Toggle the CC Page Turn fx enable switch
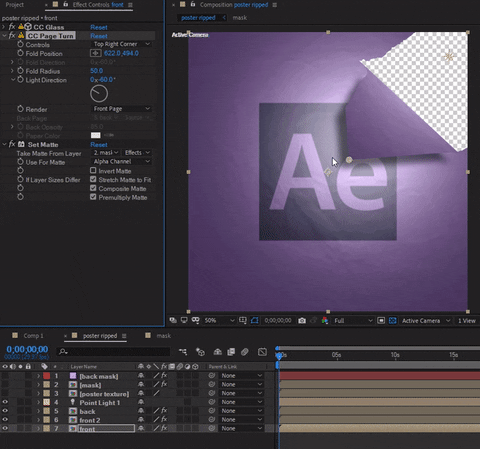The height and width of the screenshot is (449, 480). pos(12,36)
